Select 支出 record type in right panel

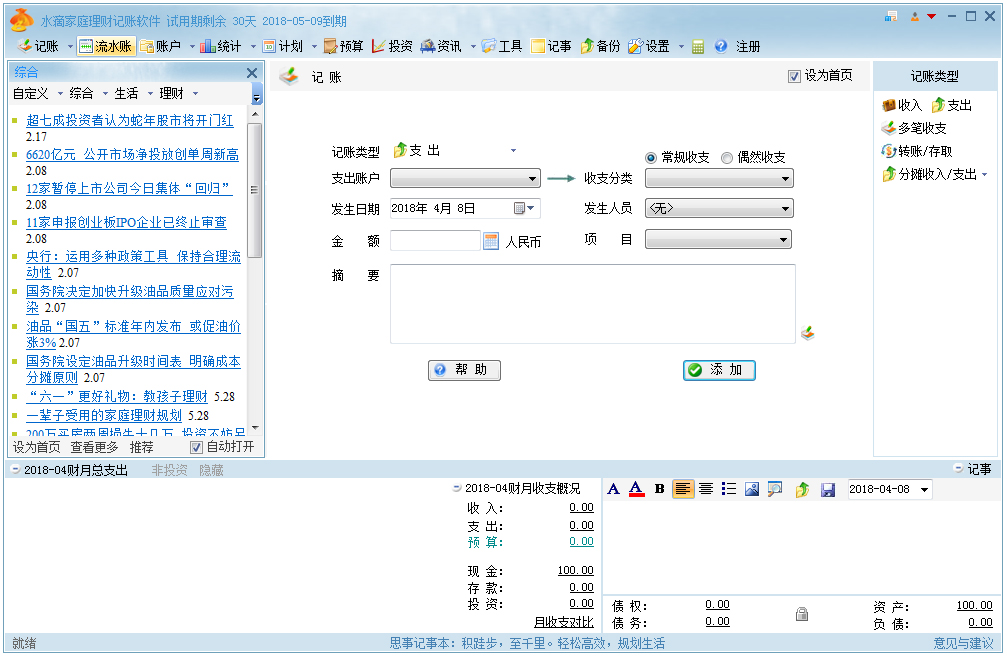[x=952, y=105]
